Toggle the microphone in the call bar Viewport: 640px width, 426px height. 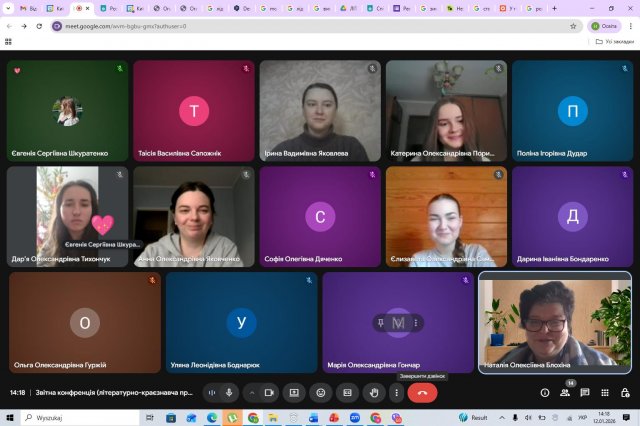pyautogui.click(x=229, y=393)
